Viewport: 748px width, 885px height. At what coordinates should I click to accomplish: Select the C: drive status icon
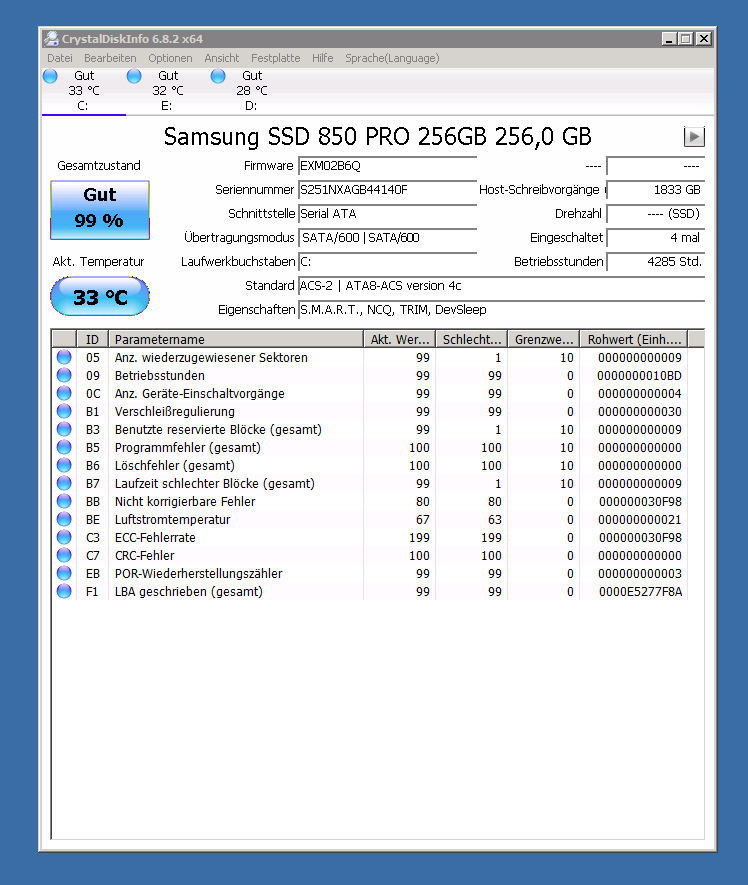tap(50, 76)
